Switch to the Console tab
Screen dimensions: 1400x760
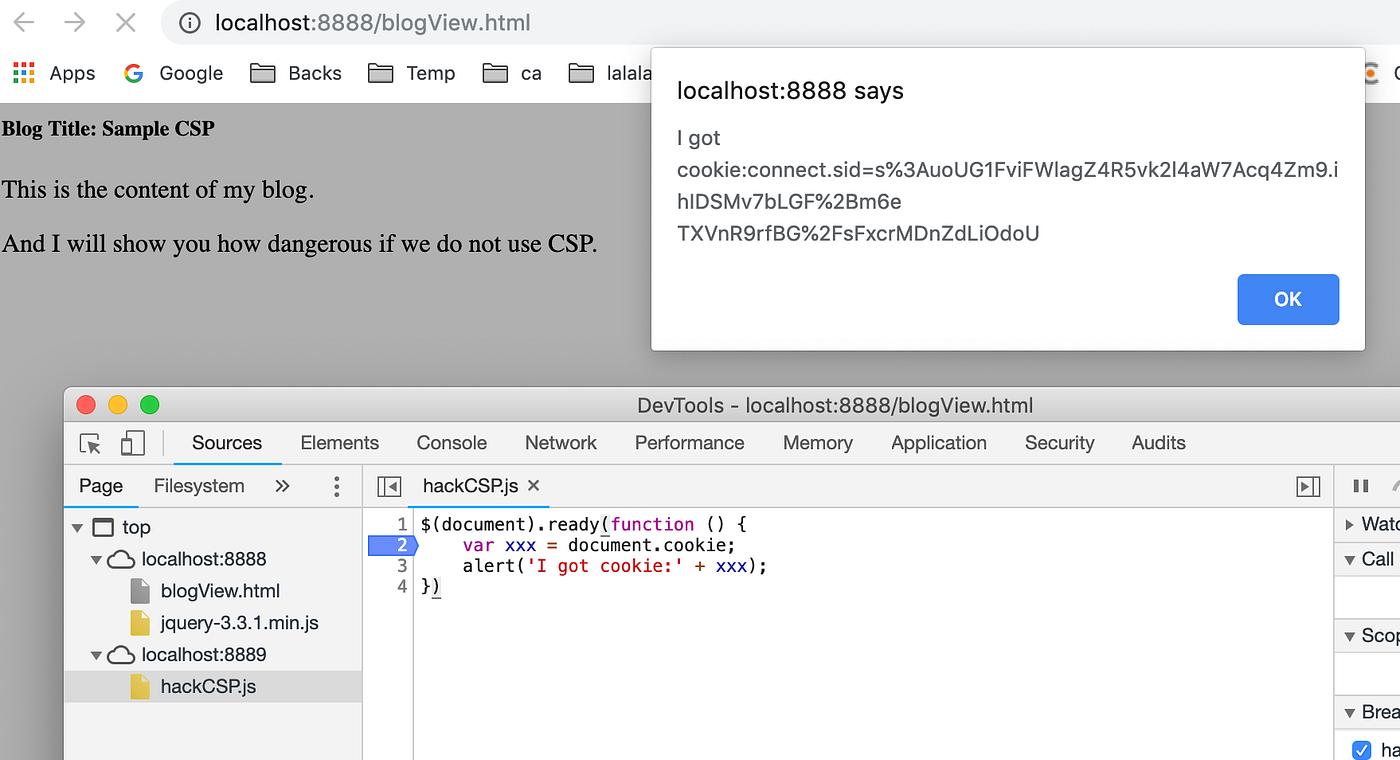[451, 442]
